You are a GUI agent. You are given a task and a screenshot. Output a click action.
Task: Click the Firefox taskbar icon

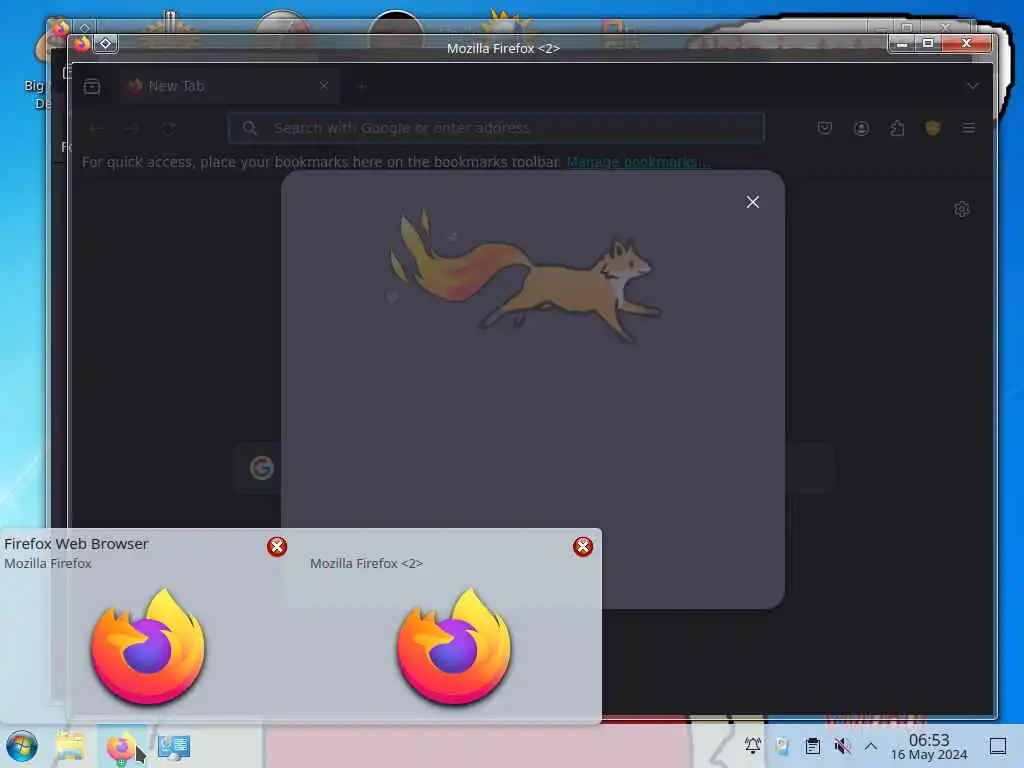coord(120,746)
